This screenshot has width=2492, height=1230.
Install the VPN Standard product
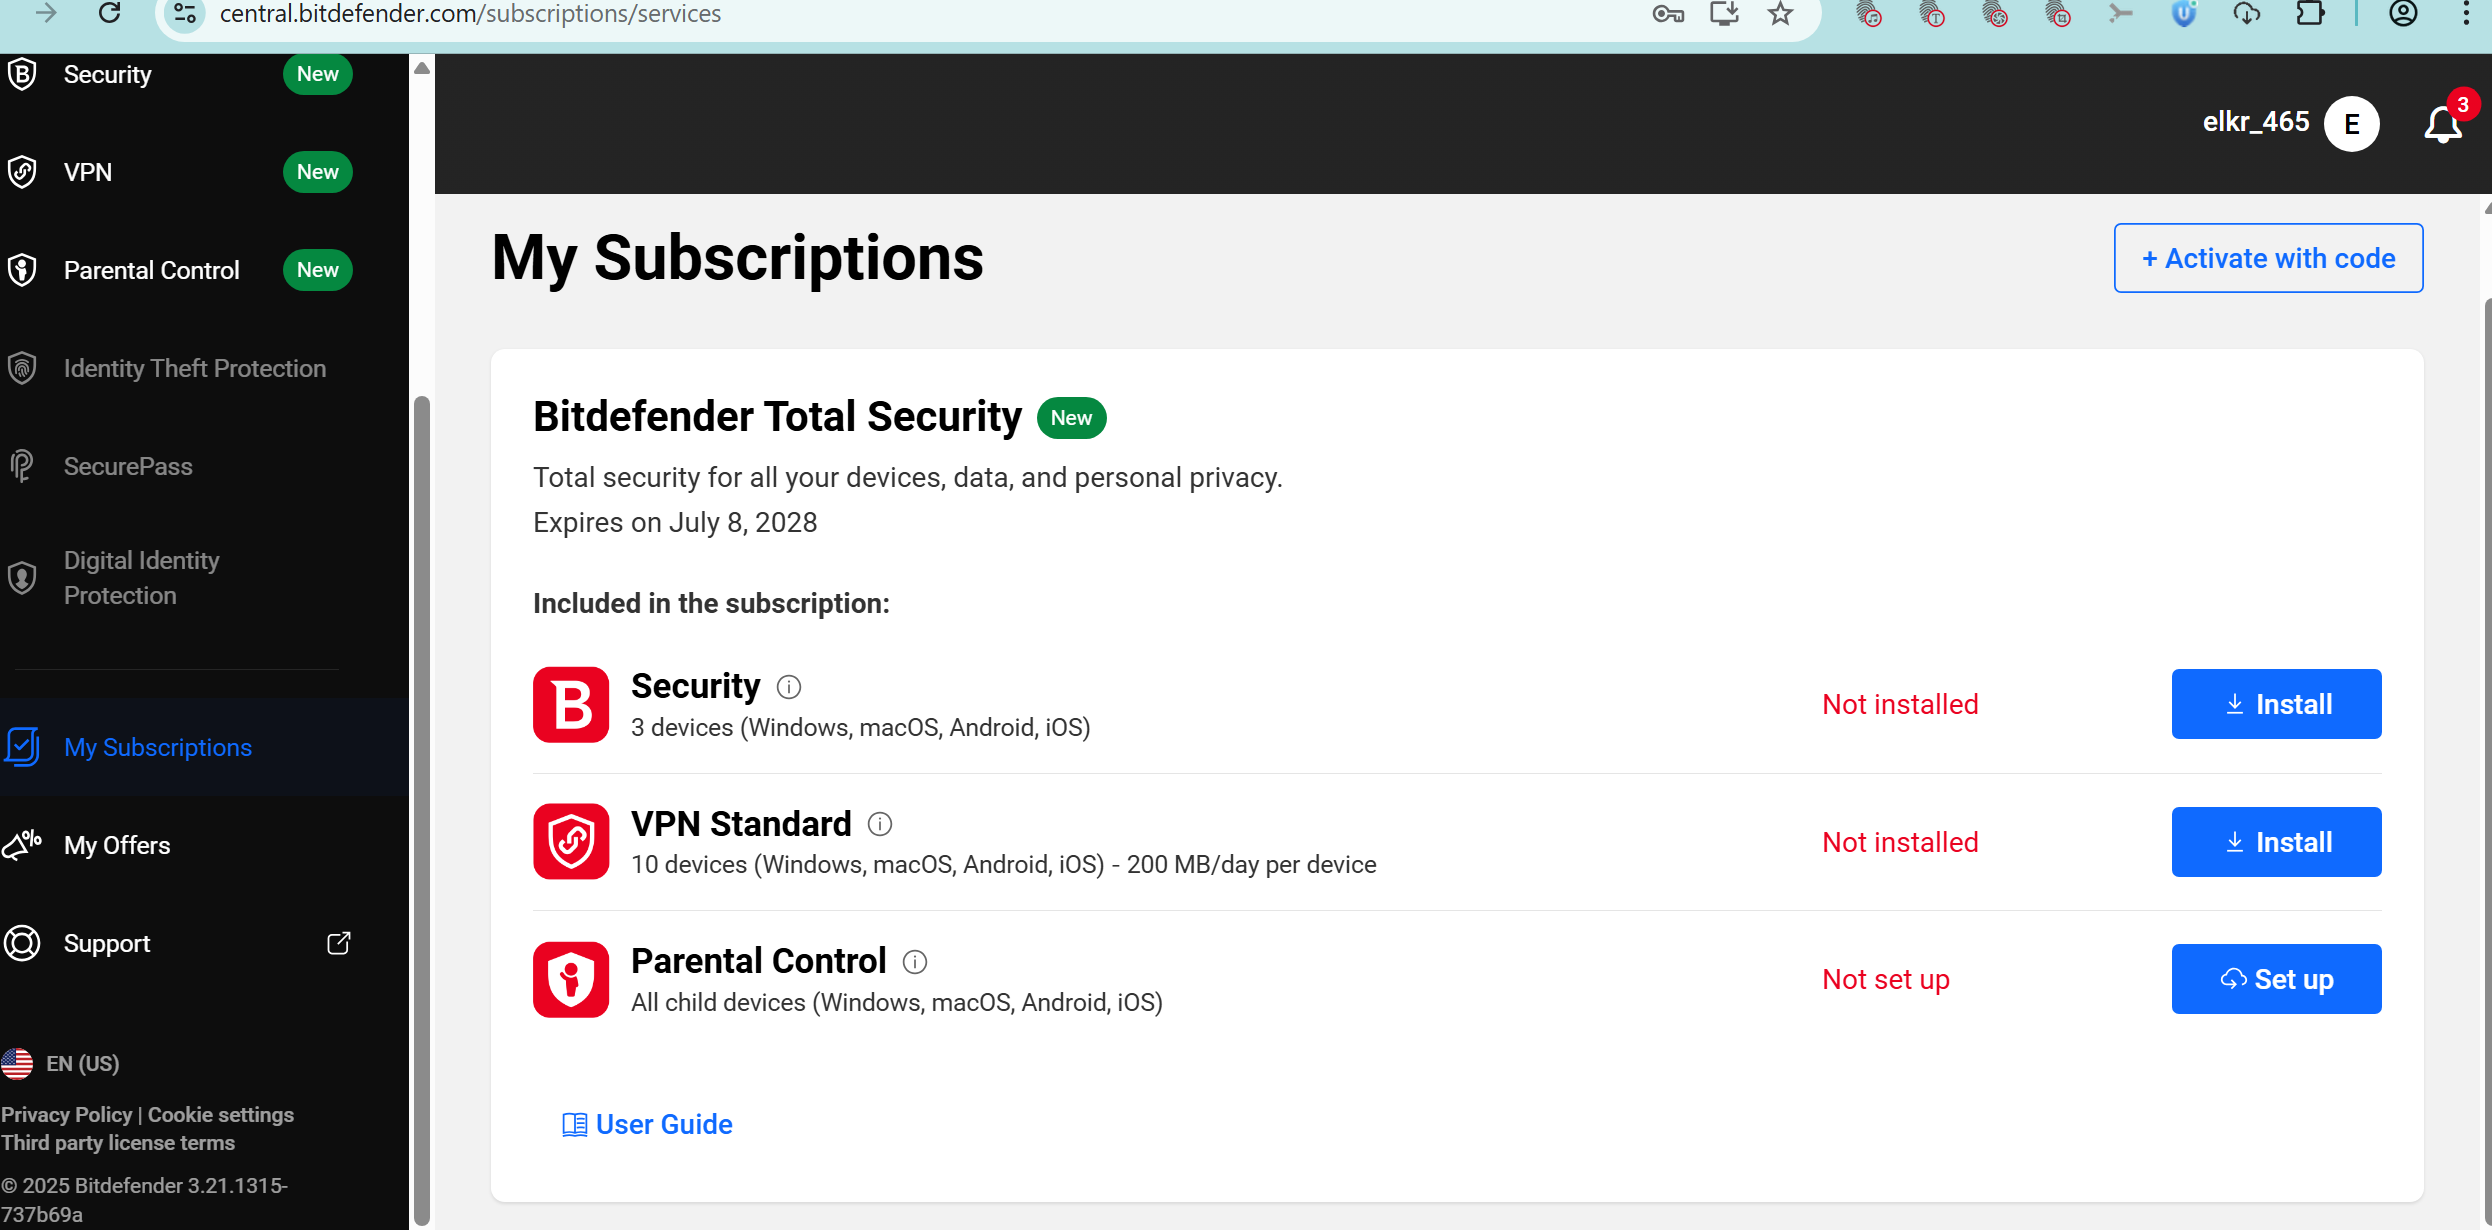[2276, 842]
